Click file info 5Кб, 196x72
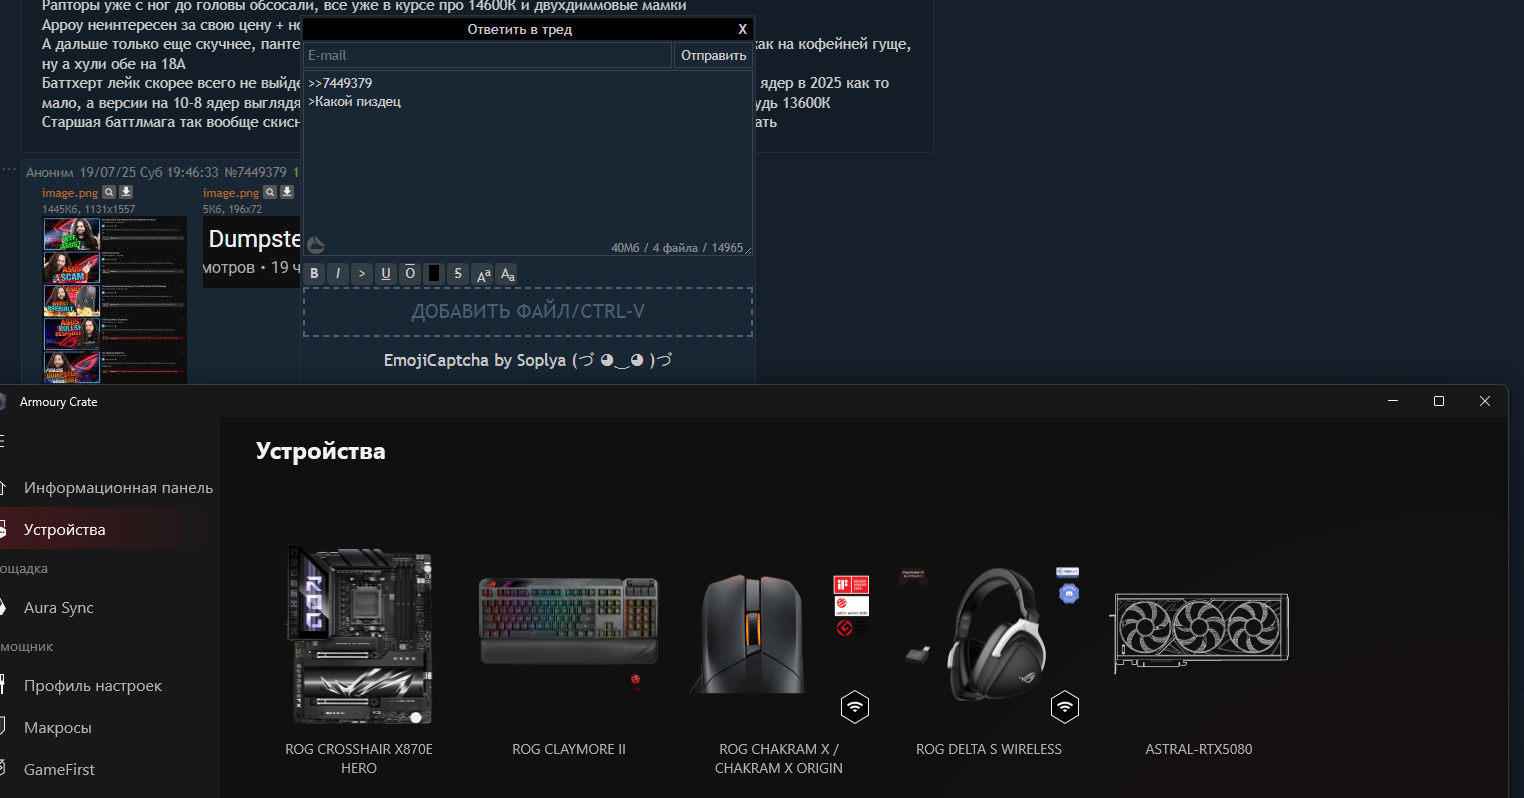Image resolution: width=1524 pixels, height=798 pixels. point(232,209)
